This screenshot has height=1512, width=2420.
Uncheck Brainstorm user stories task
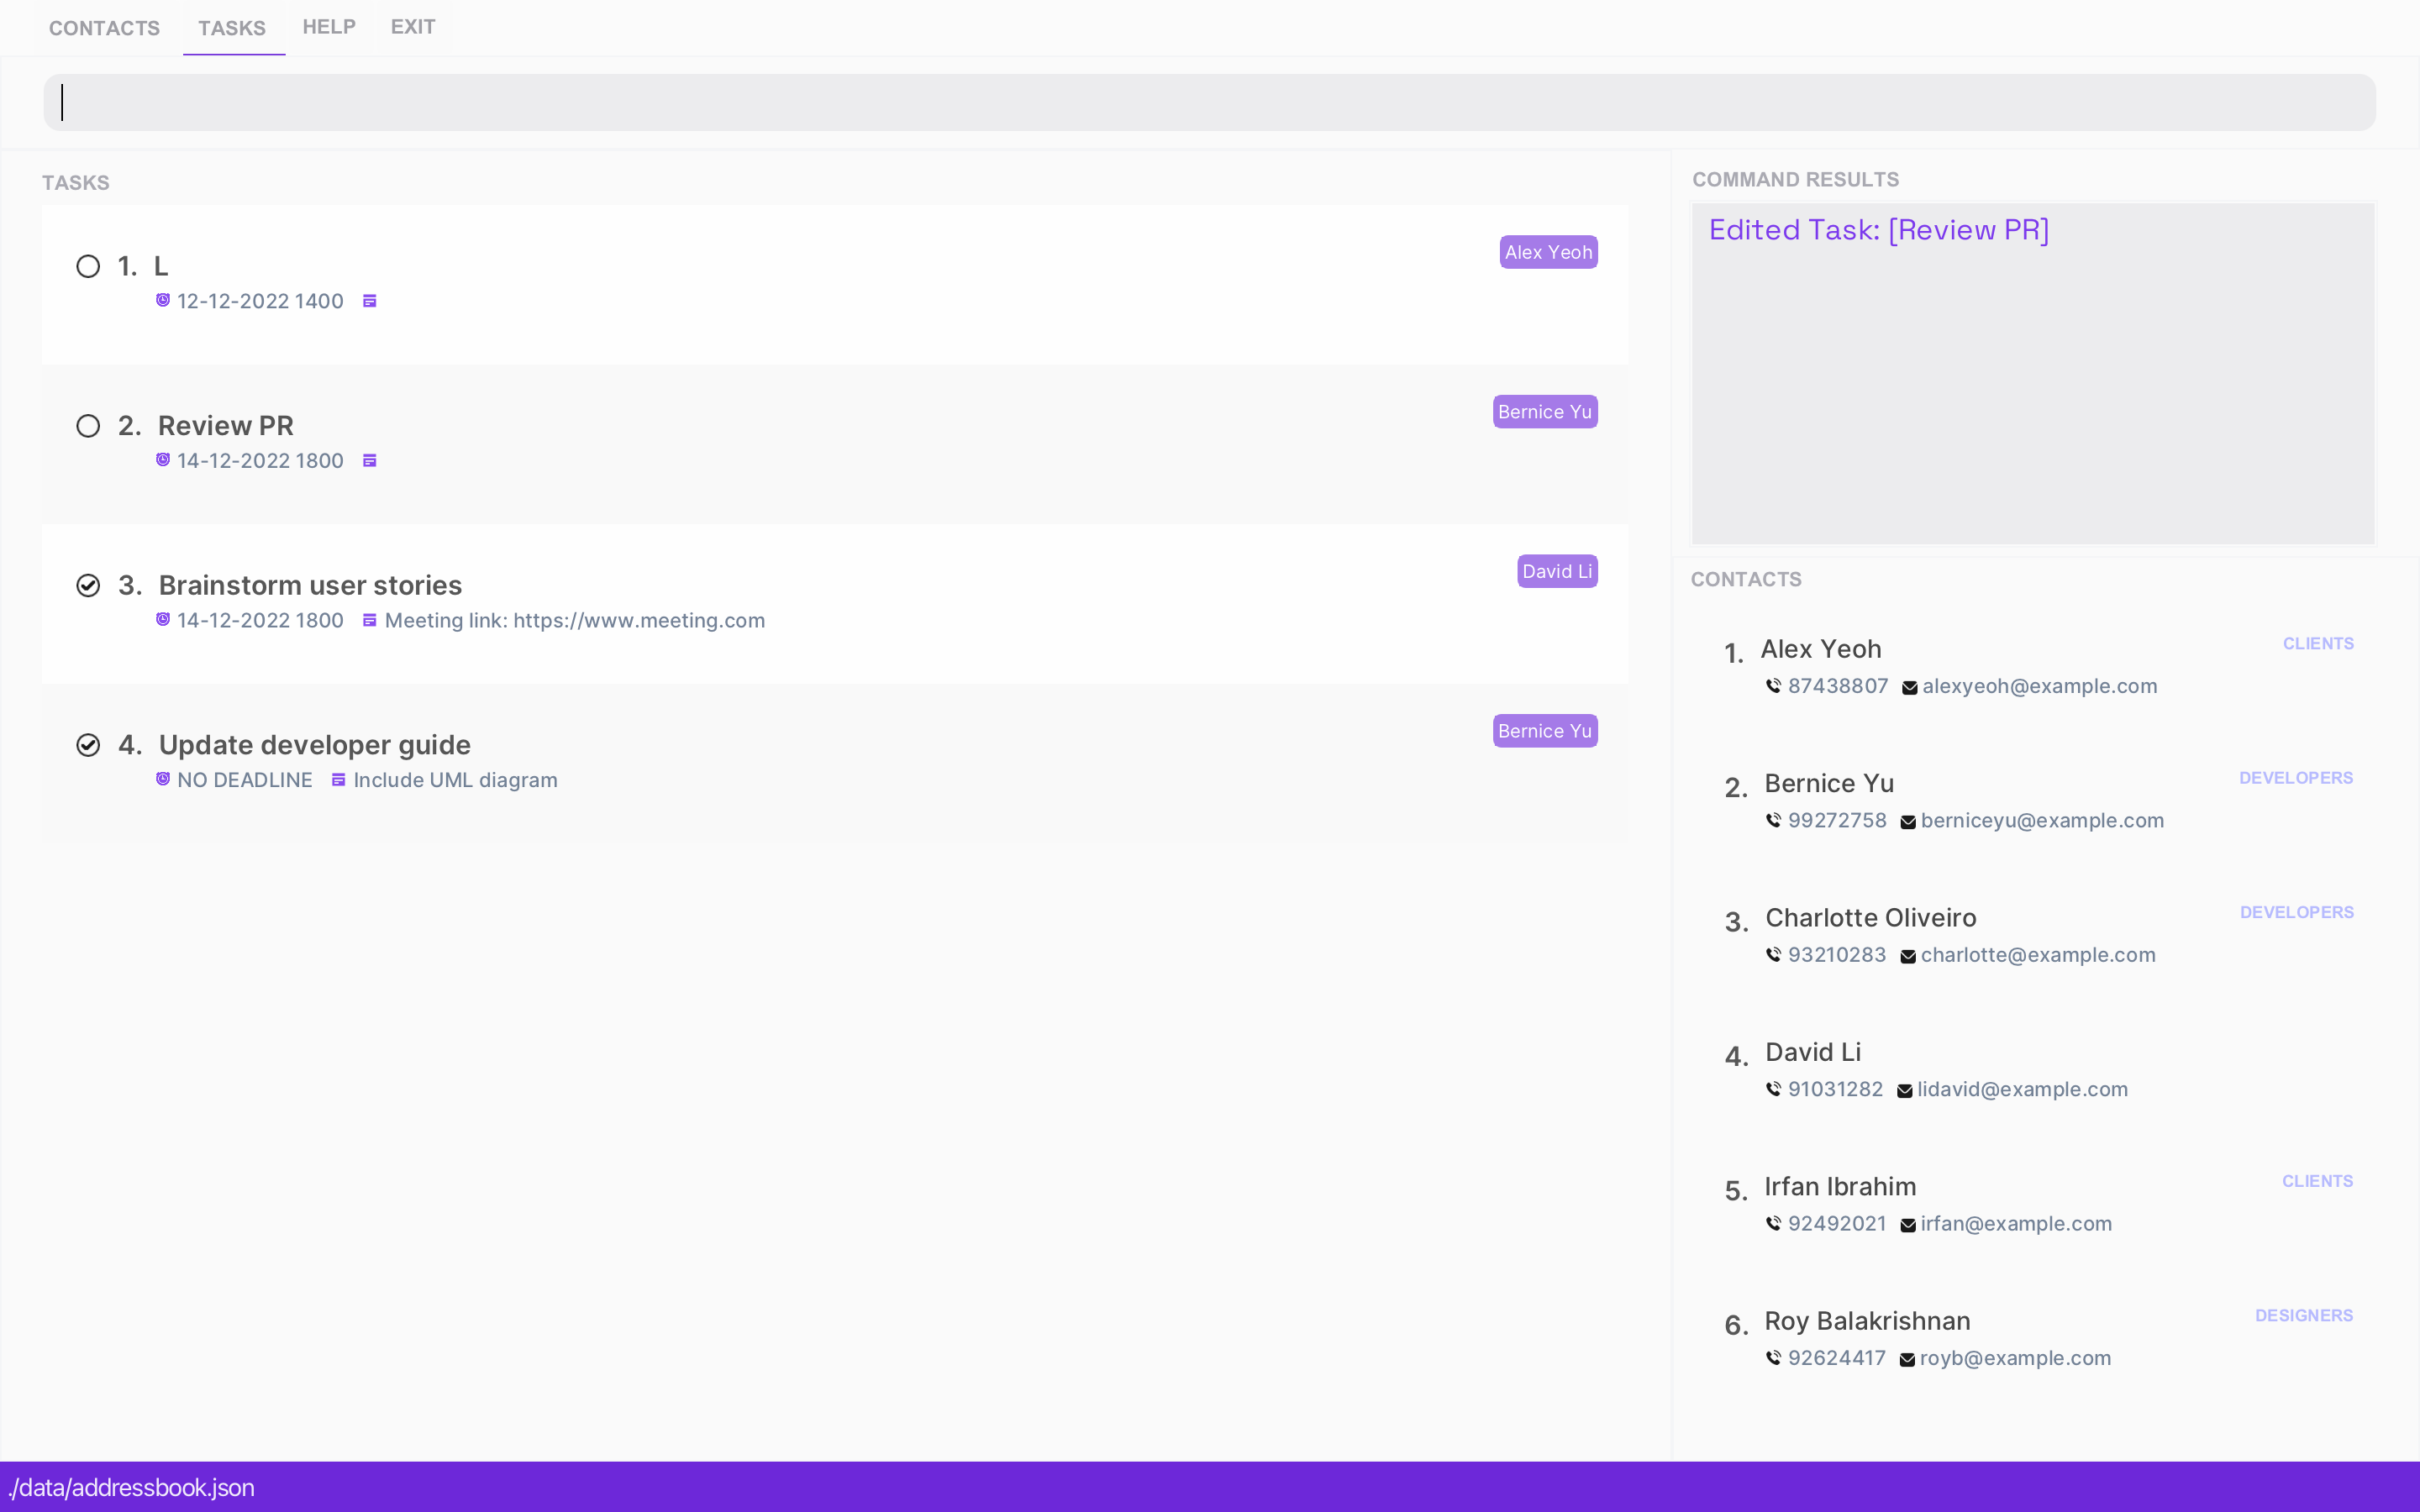88,585
